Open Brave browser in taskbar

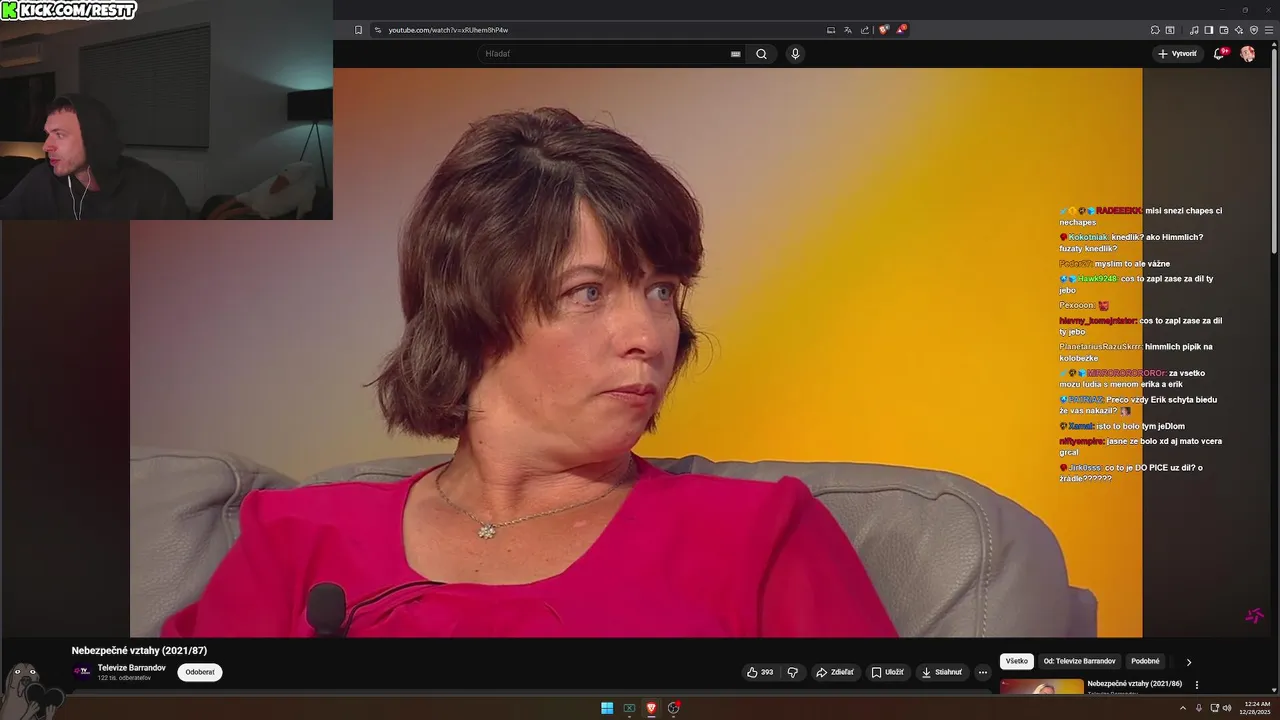pos(651,708)
